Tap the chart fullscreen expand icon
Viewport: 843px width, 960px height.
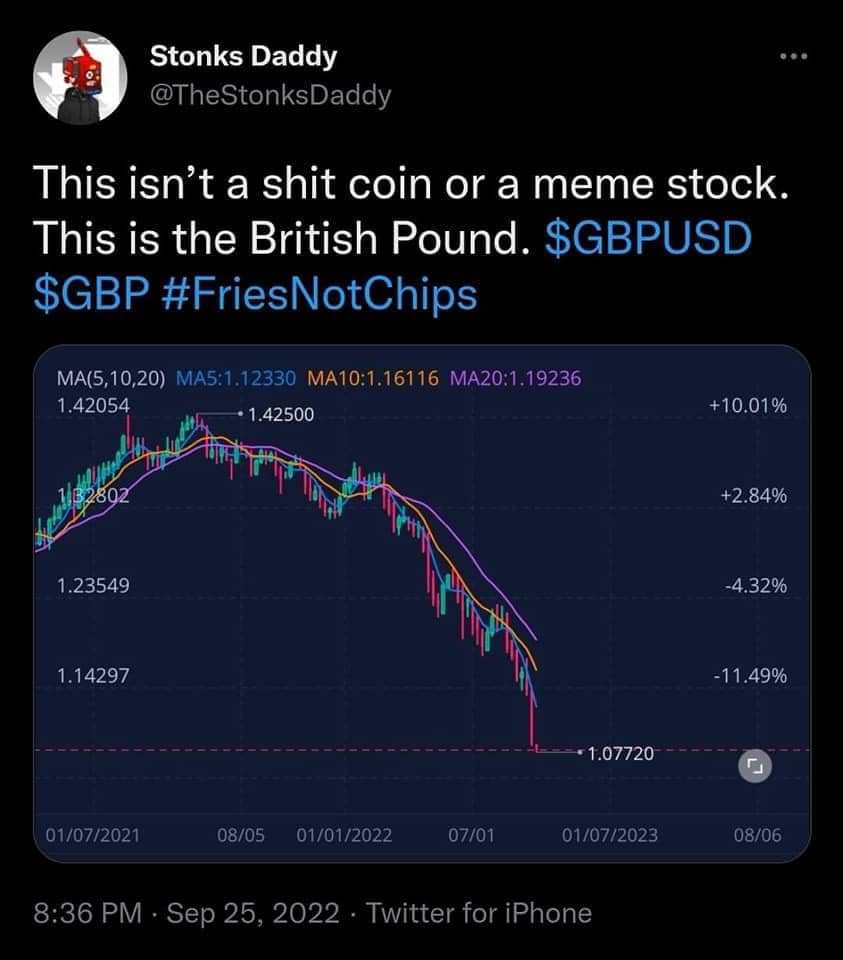pos(755,767)
